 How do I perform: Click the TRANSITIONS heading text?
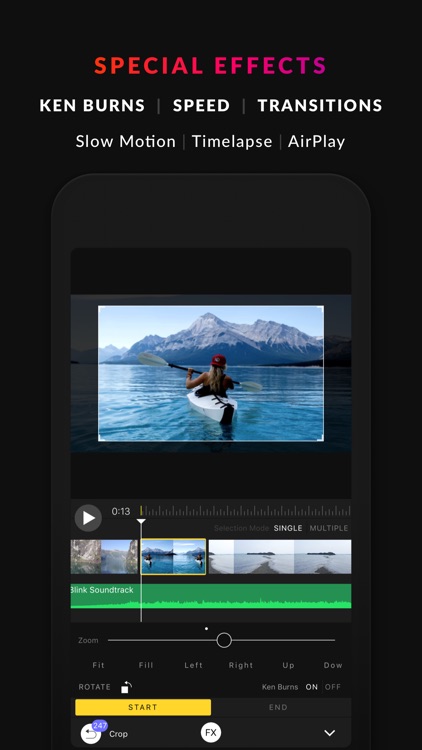pos(320,105)
